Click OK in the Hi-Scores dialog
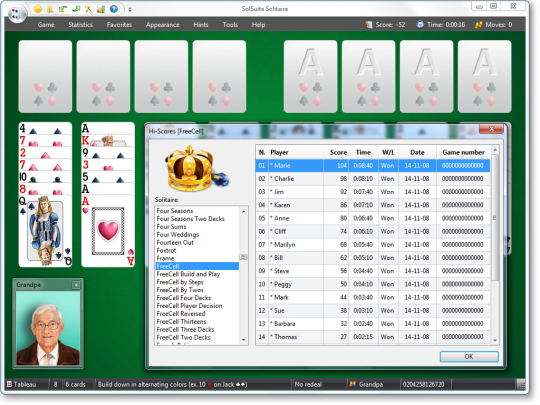The width and height of the screenshot is (540, 405). 469,356
